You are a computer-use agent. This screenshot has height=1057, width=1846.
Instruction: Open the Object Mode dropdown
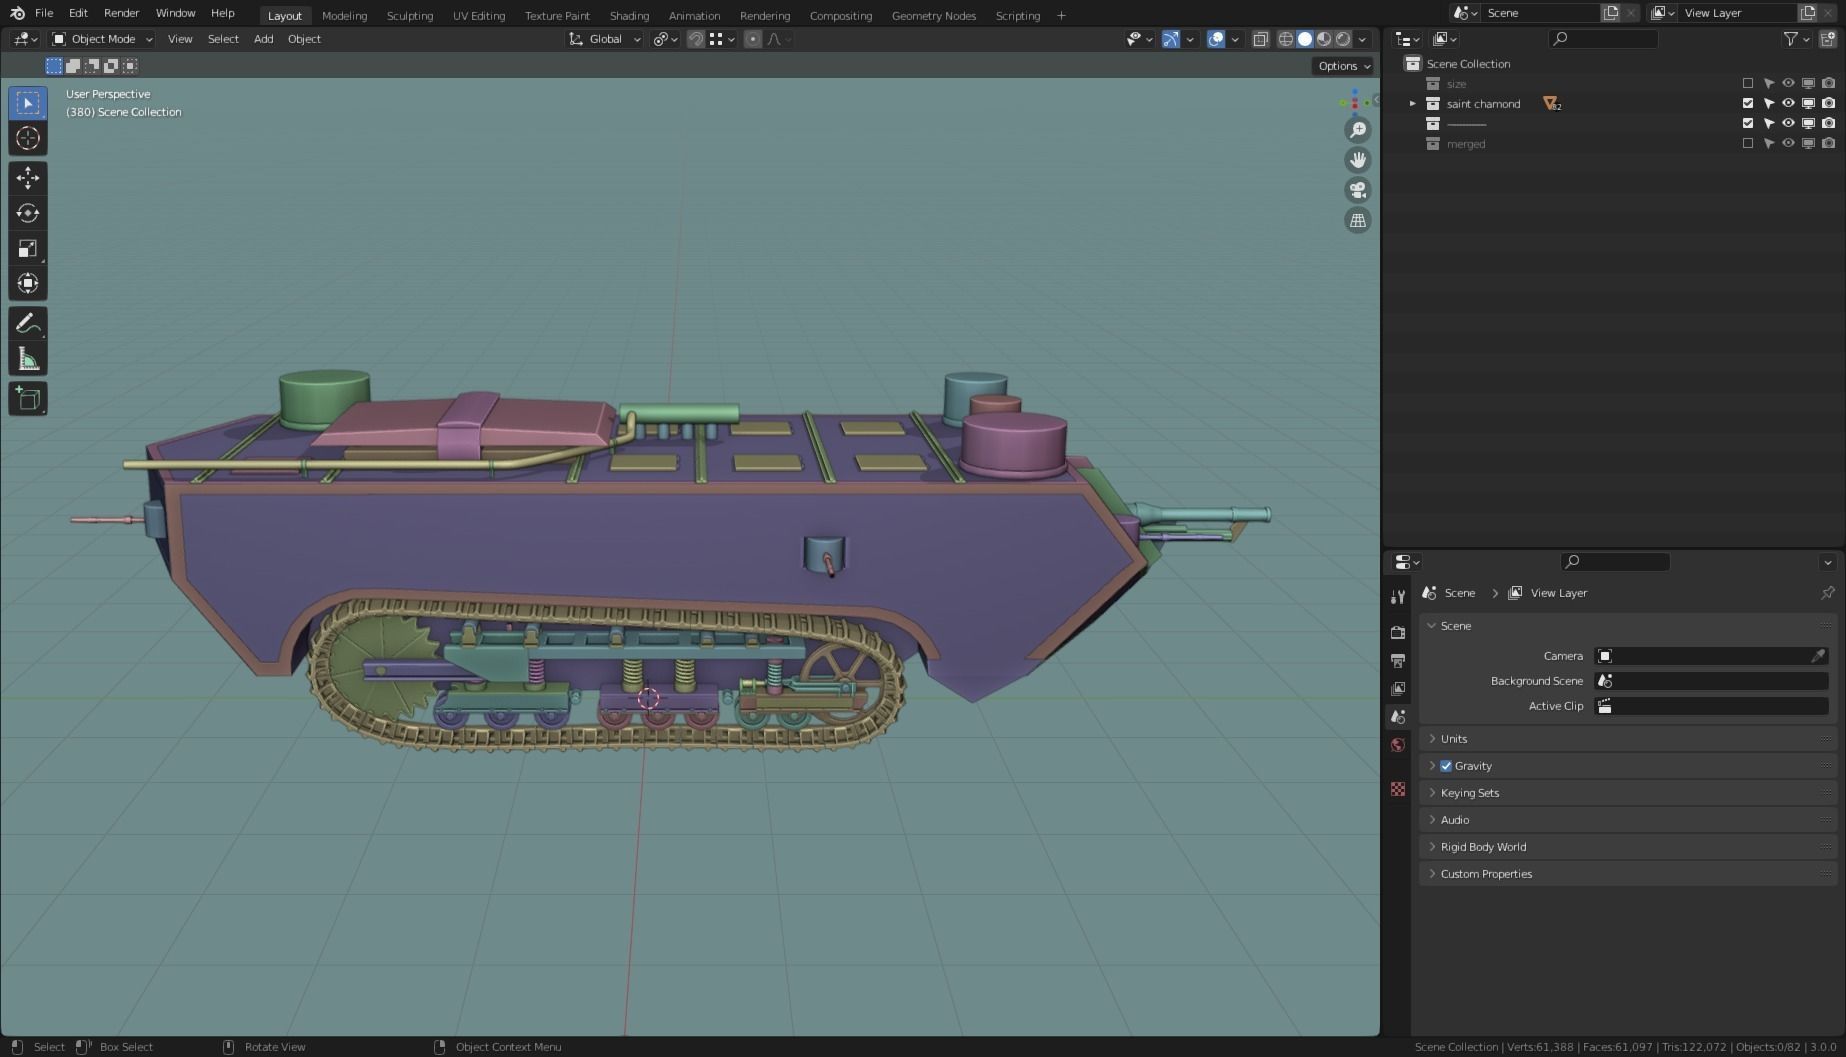(x=102, y=39)
